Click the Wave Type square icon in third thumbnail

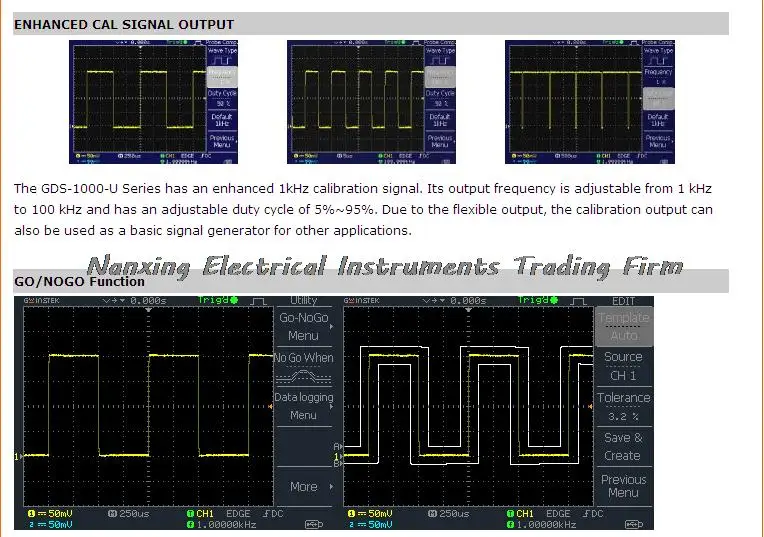pyautogui.click(x=658, y=60)
